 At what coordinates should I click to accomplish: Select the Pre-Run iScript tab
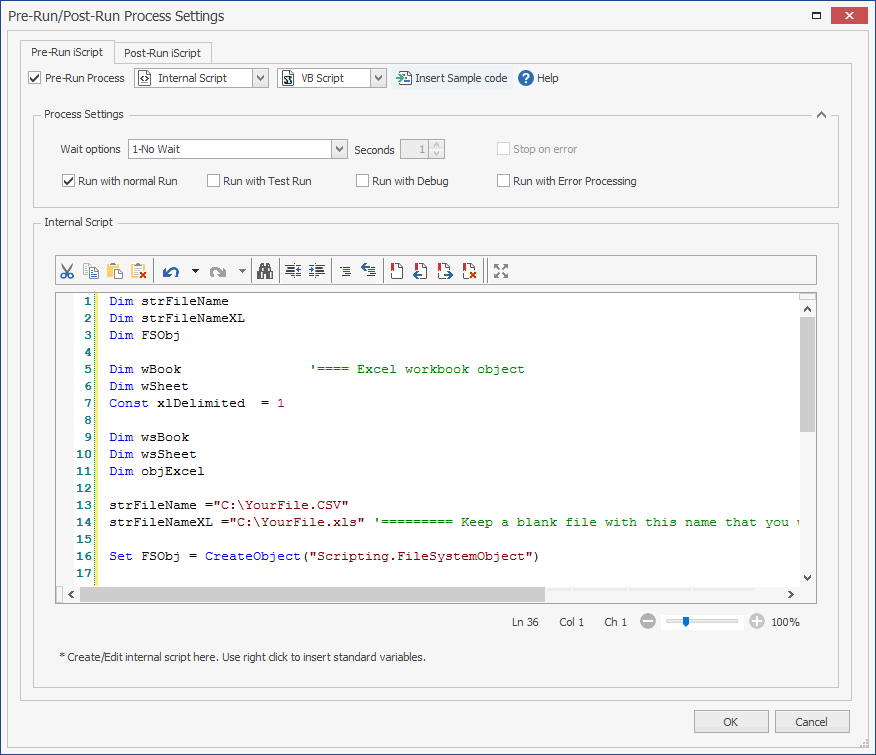click(x=67, y=52)
